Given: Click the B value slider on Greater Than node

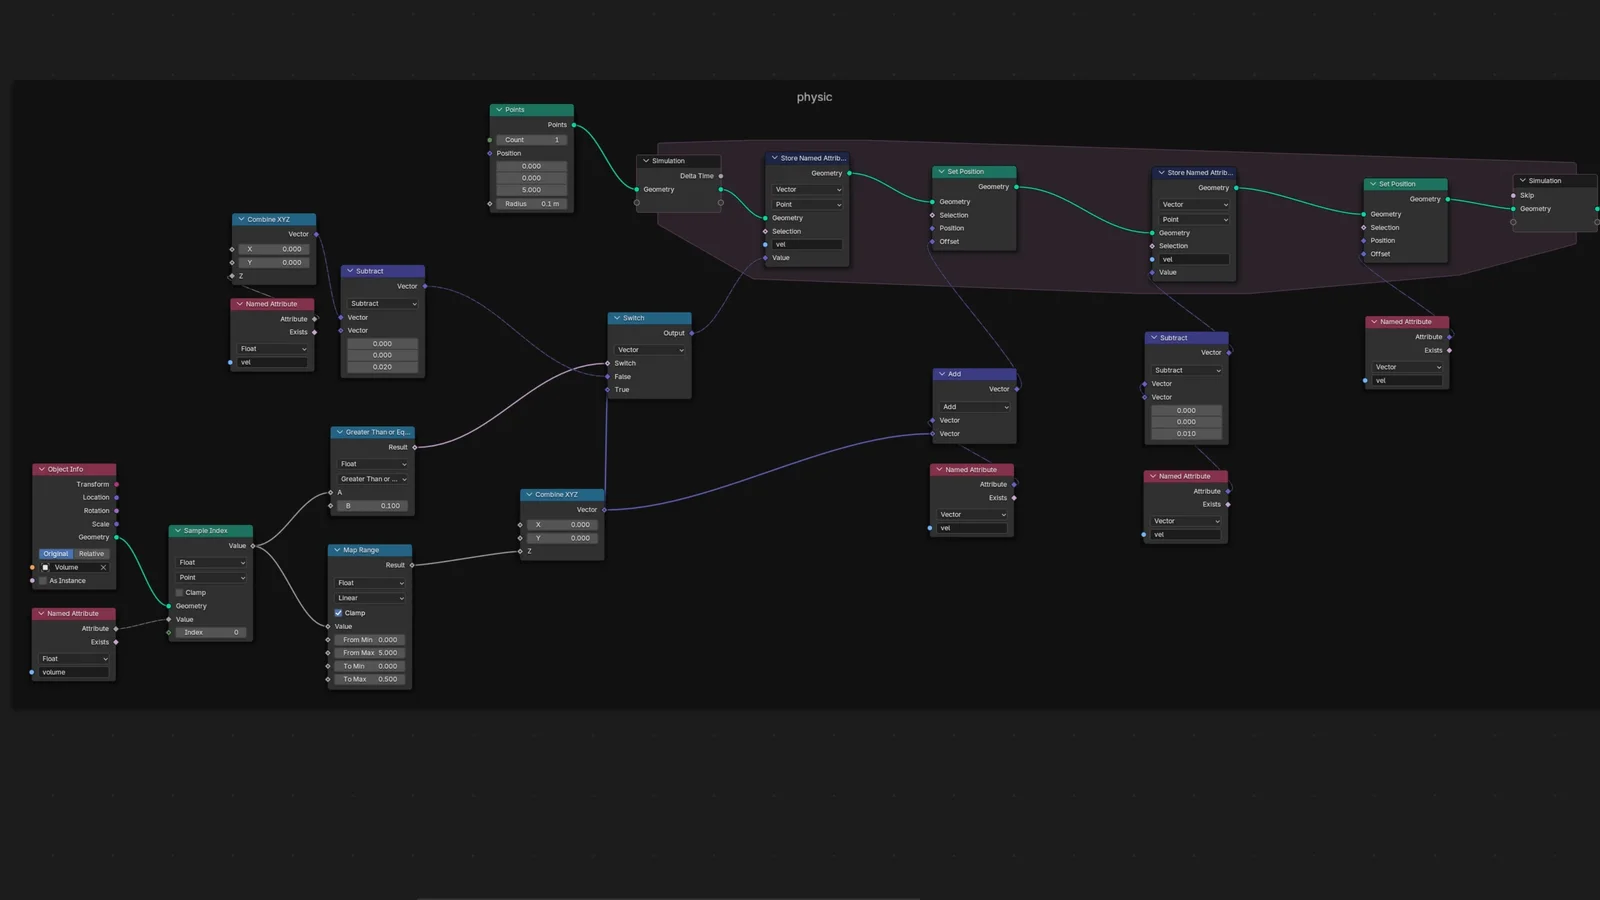Looking at the screenshot, I should [x=372, y=506].
